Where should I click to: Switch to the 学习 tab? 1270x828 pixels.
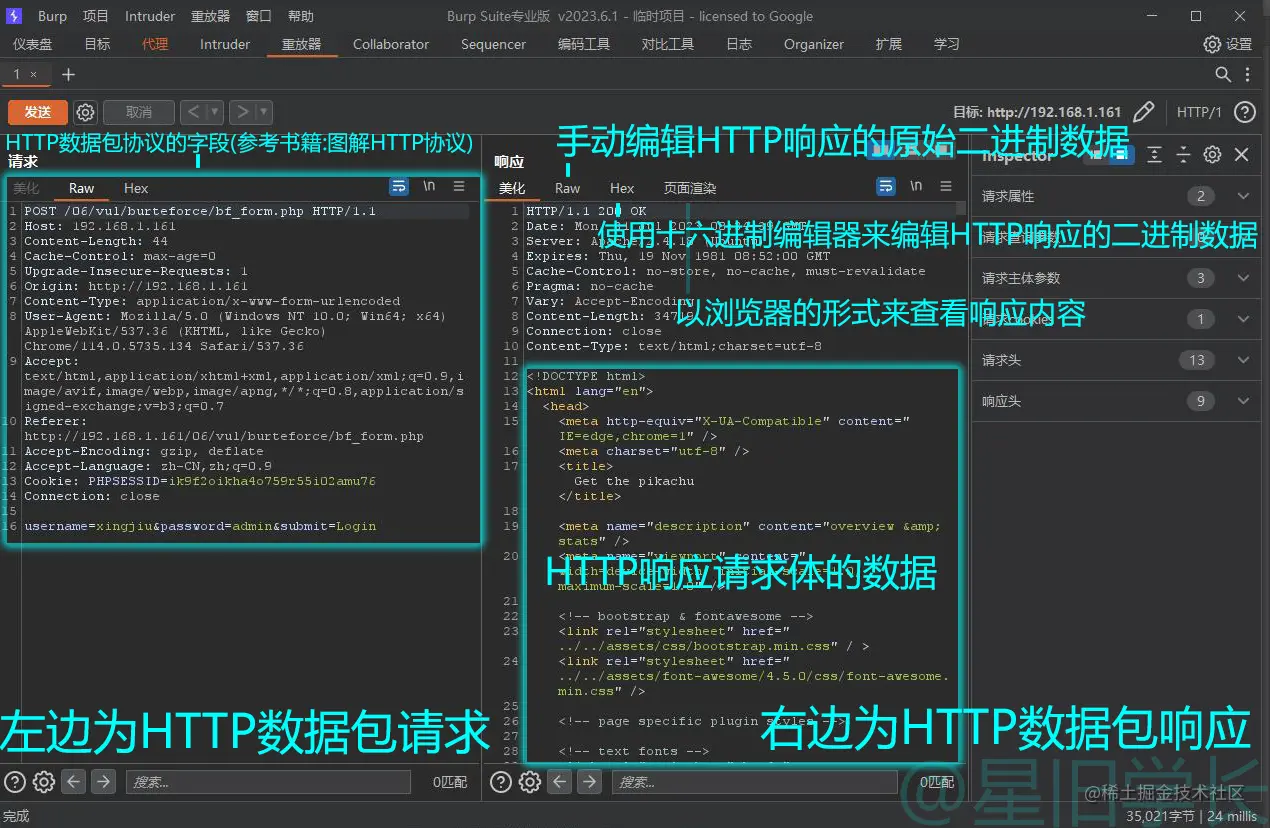pyautogui.click(x=946, y=44)
